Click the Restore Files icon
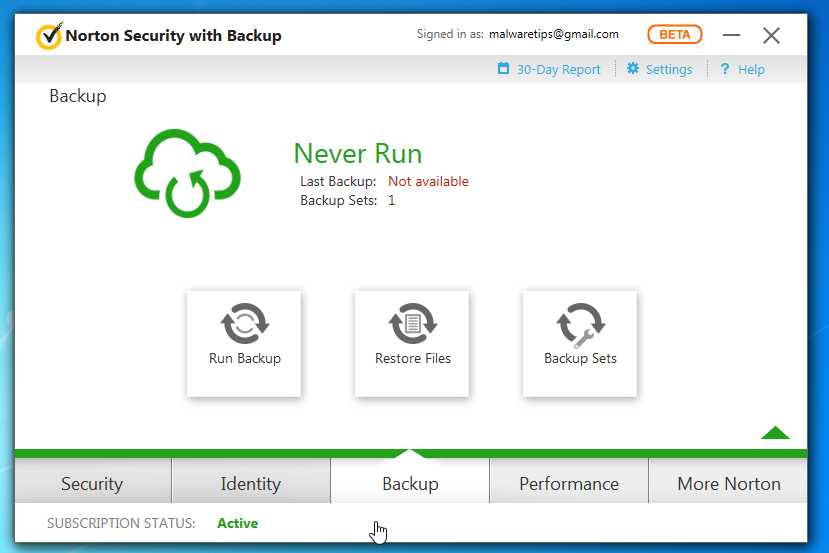This screenshot has height=553, width=829. pos(412,324)
